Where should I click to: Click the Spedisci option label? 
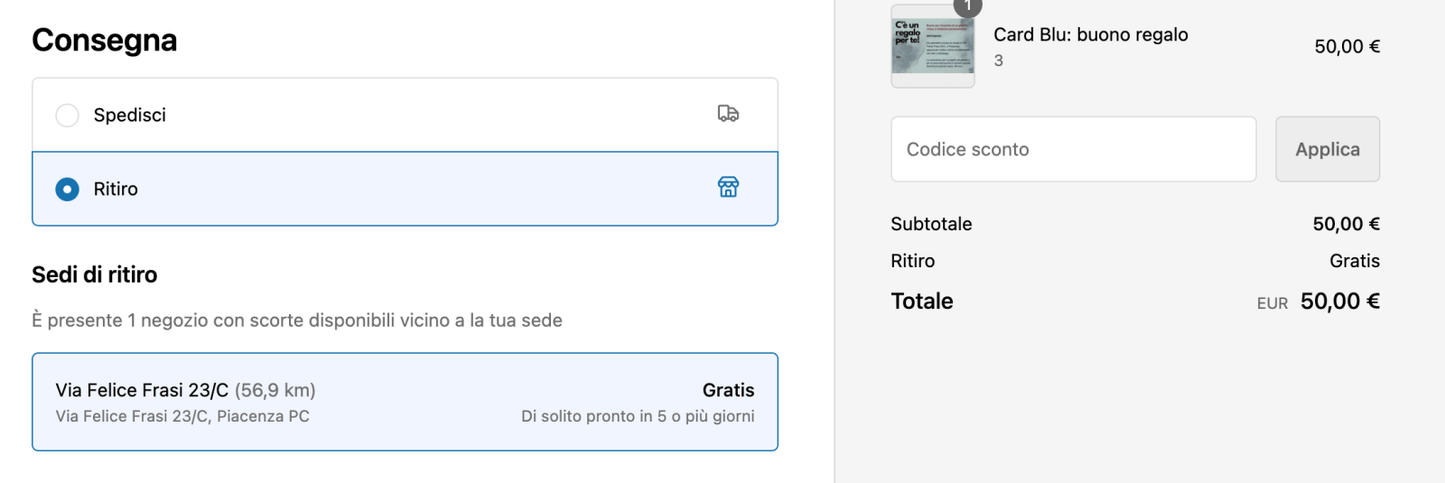(130, 115)
